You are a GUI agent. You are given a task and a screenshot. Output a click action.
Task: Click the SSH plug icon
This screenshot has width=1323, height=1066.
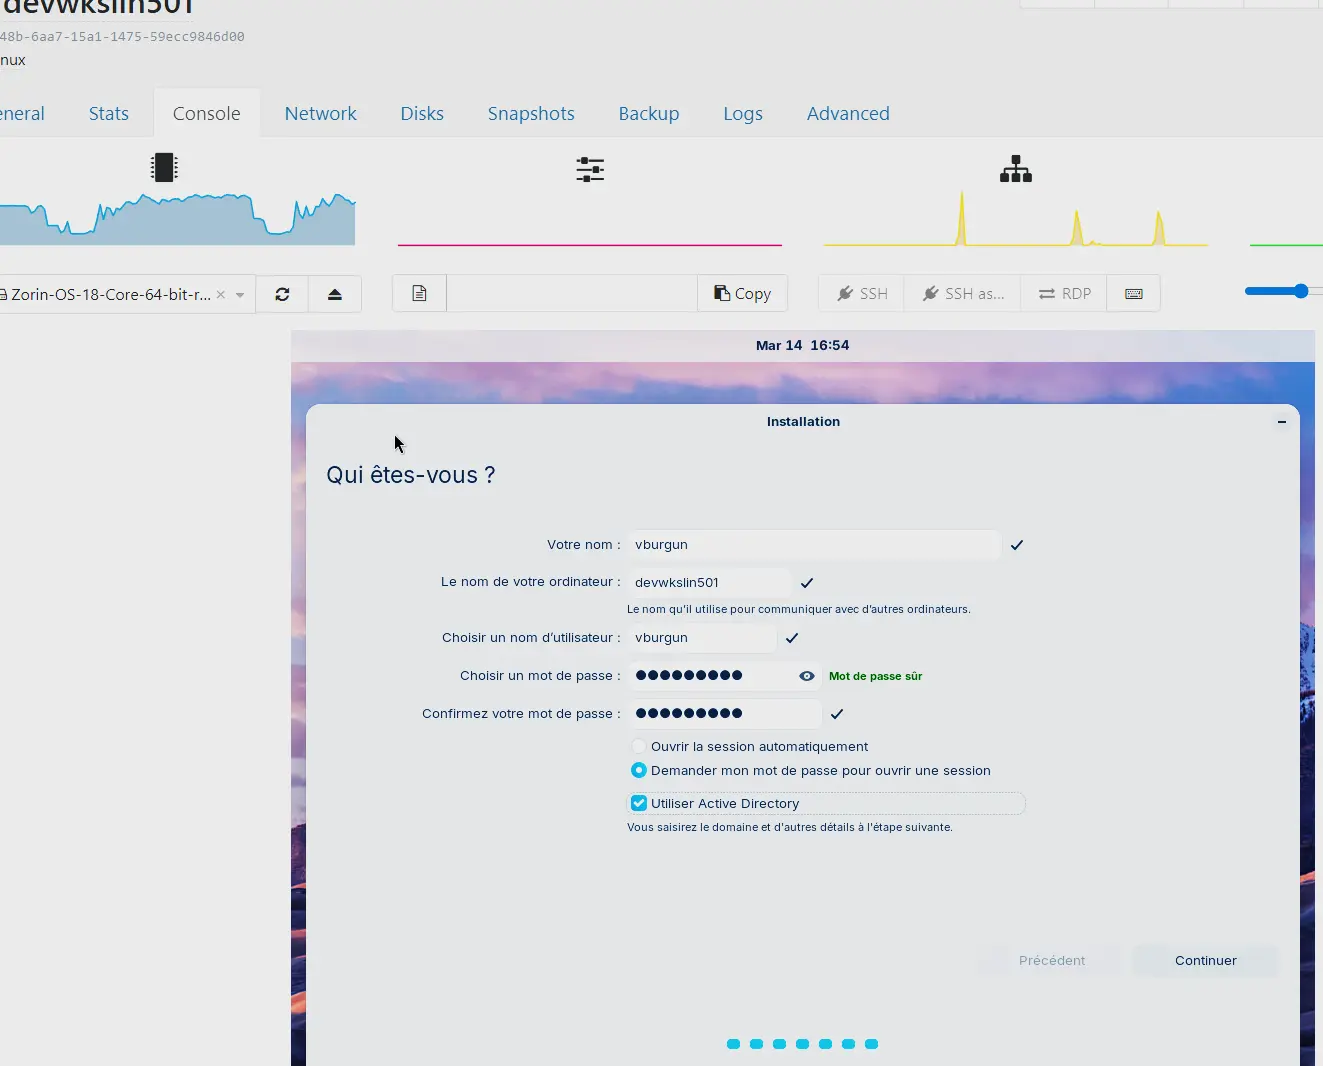tap(860, 293)
